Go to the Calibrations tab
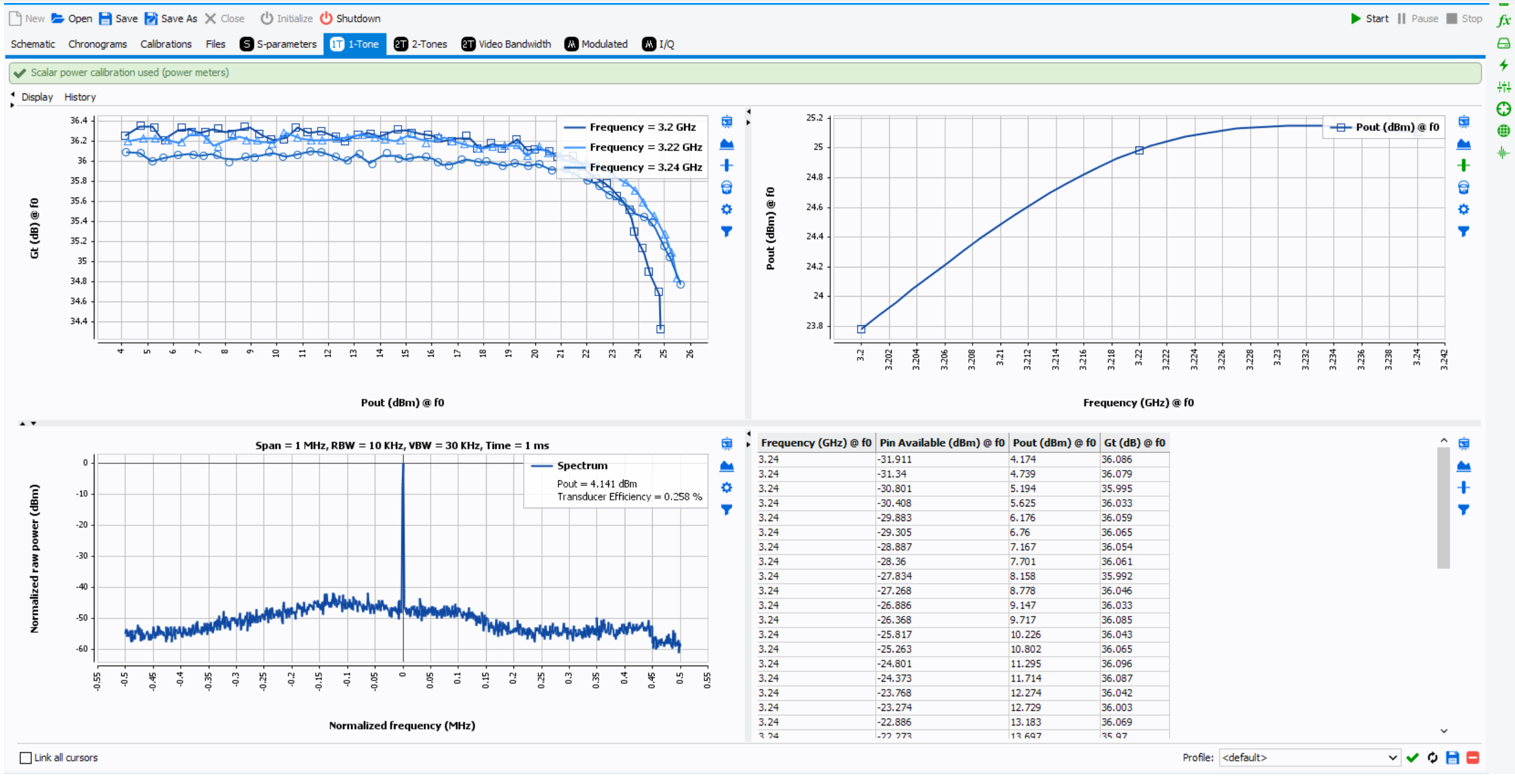The image size is (1515, 778). (166, 44)
